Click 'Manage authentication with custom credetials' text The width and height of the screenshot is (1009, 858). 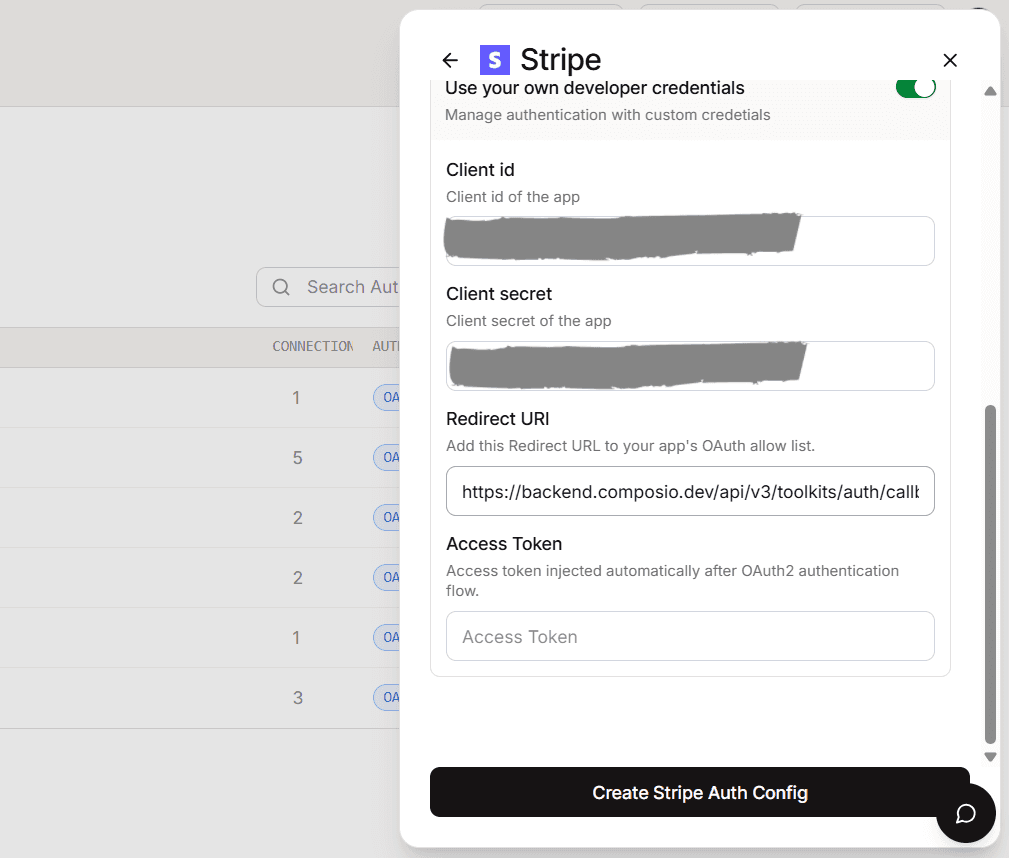tap(607, 115)
